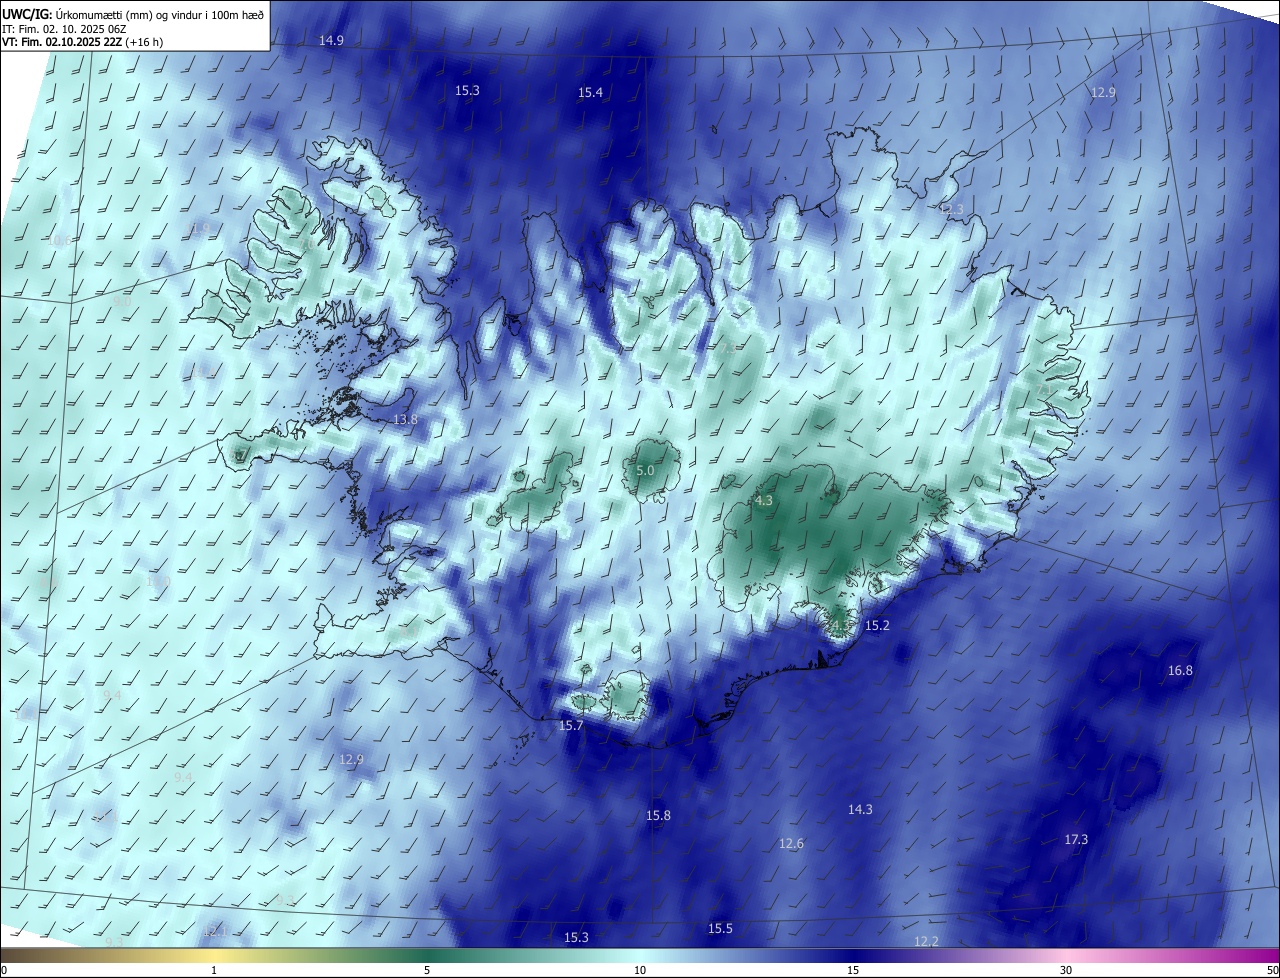1280x978 pixels.
Task: Click the 14.3 value label
Action: 860,810
